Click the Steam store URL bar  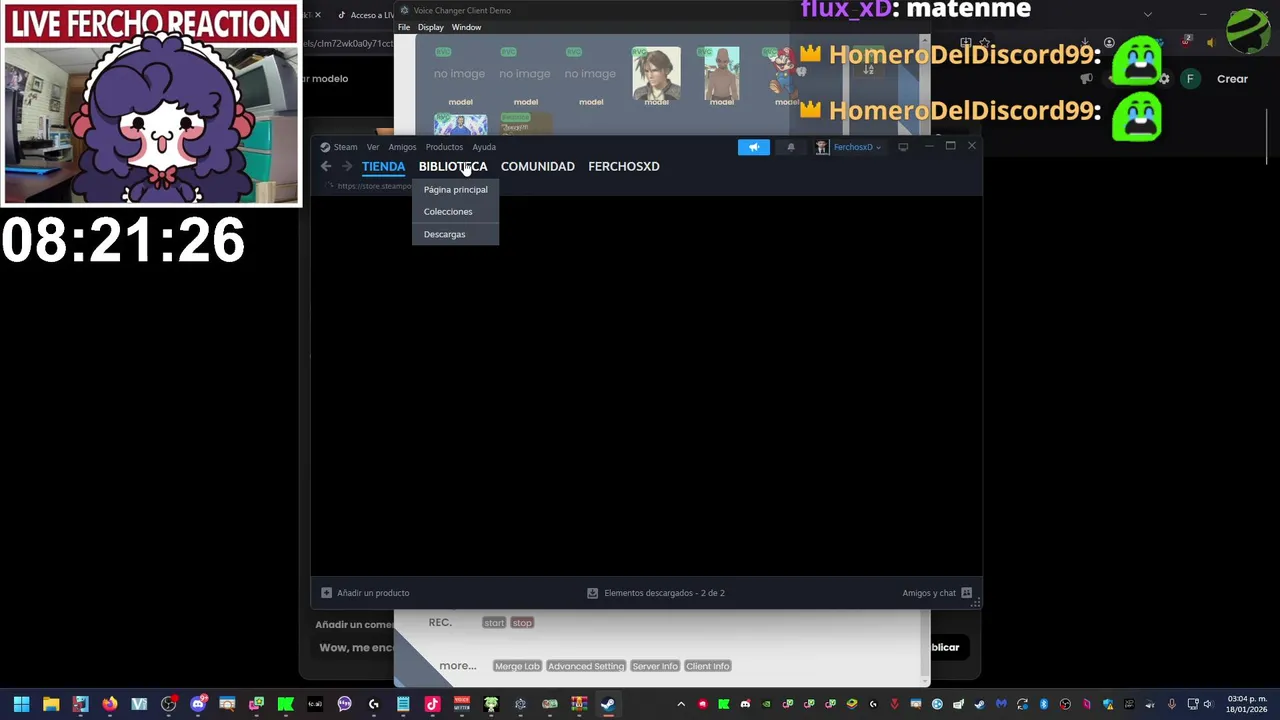(x=374, y=186)
